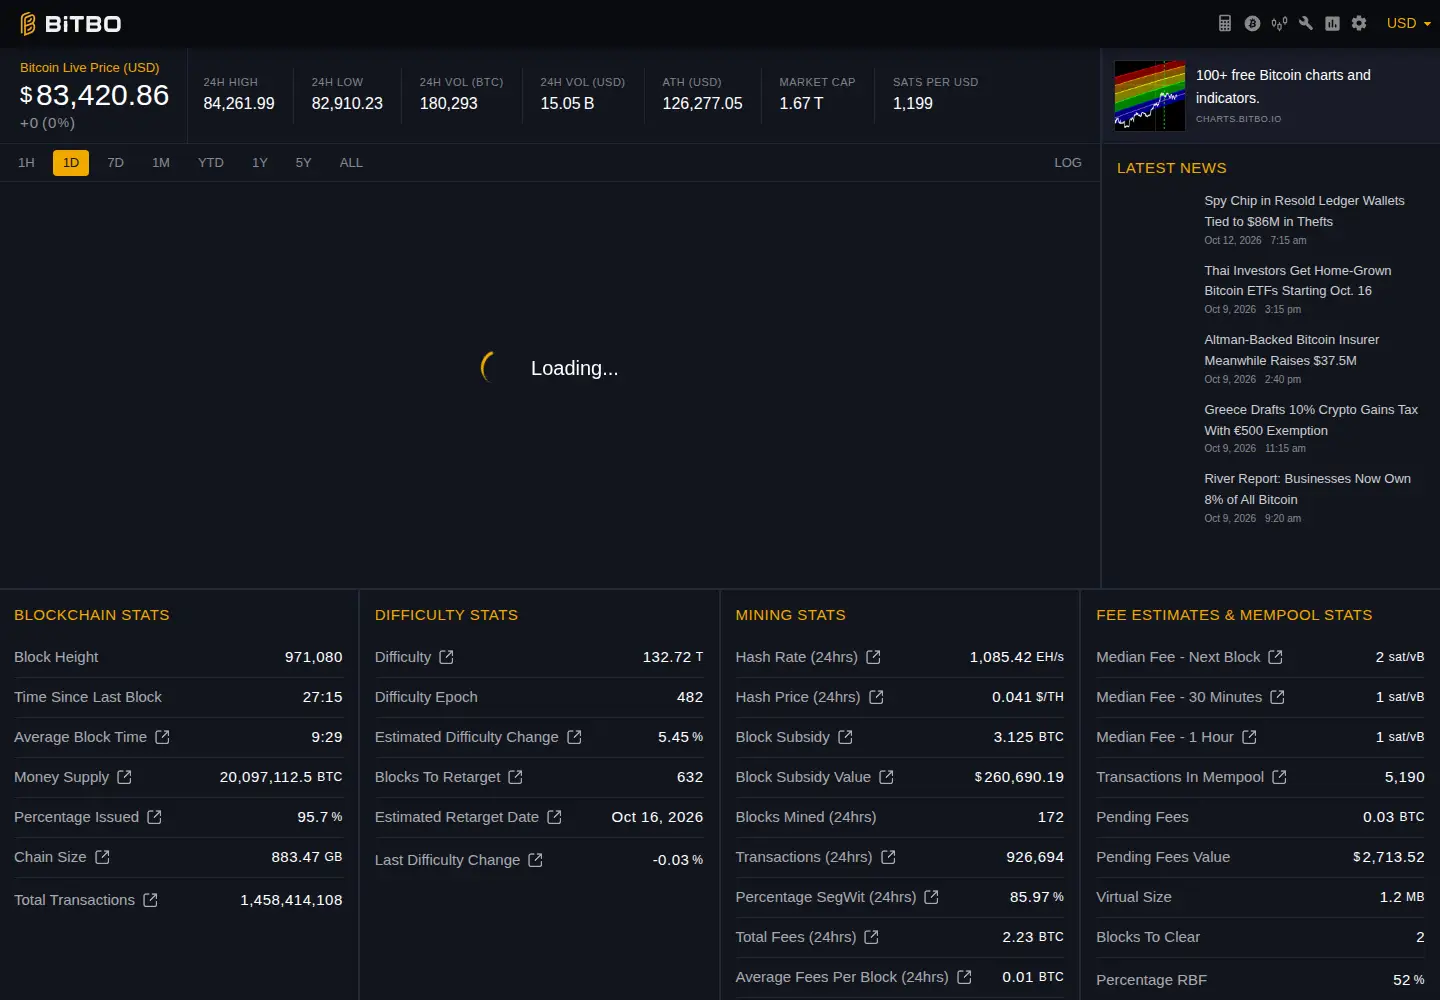The height and width of the screenshot is (1000, 1440).
Task: Open external link icon for Hash Rate (24hrs)
Action: (873, 657)
